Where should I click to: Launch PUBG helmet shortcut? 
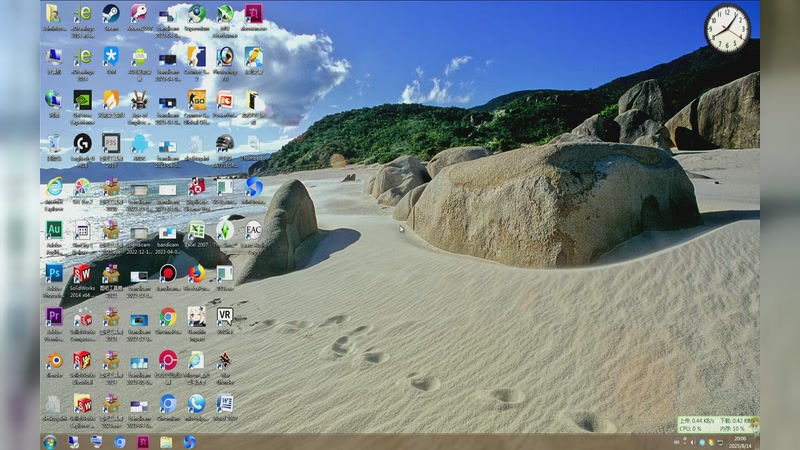point(225,144)
